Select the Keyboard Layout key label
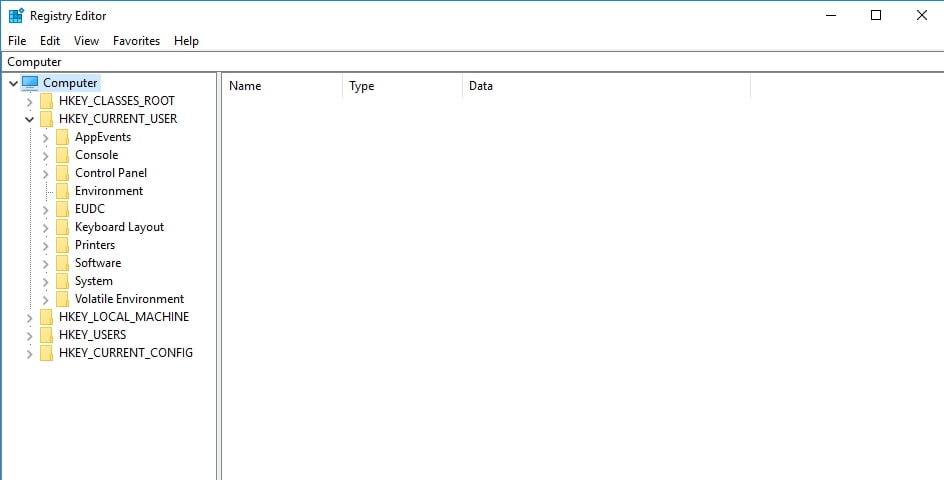The height and width of the screenshot is (480, 944). pyautogui.click(x=119, y=227)
